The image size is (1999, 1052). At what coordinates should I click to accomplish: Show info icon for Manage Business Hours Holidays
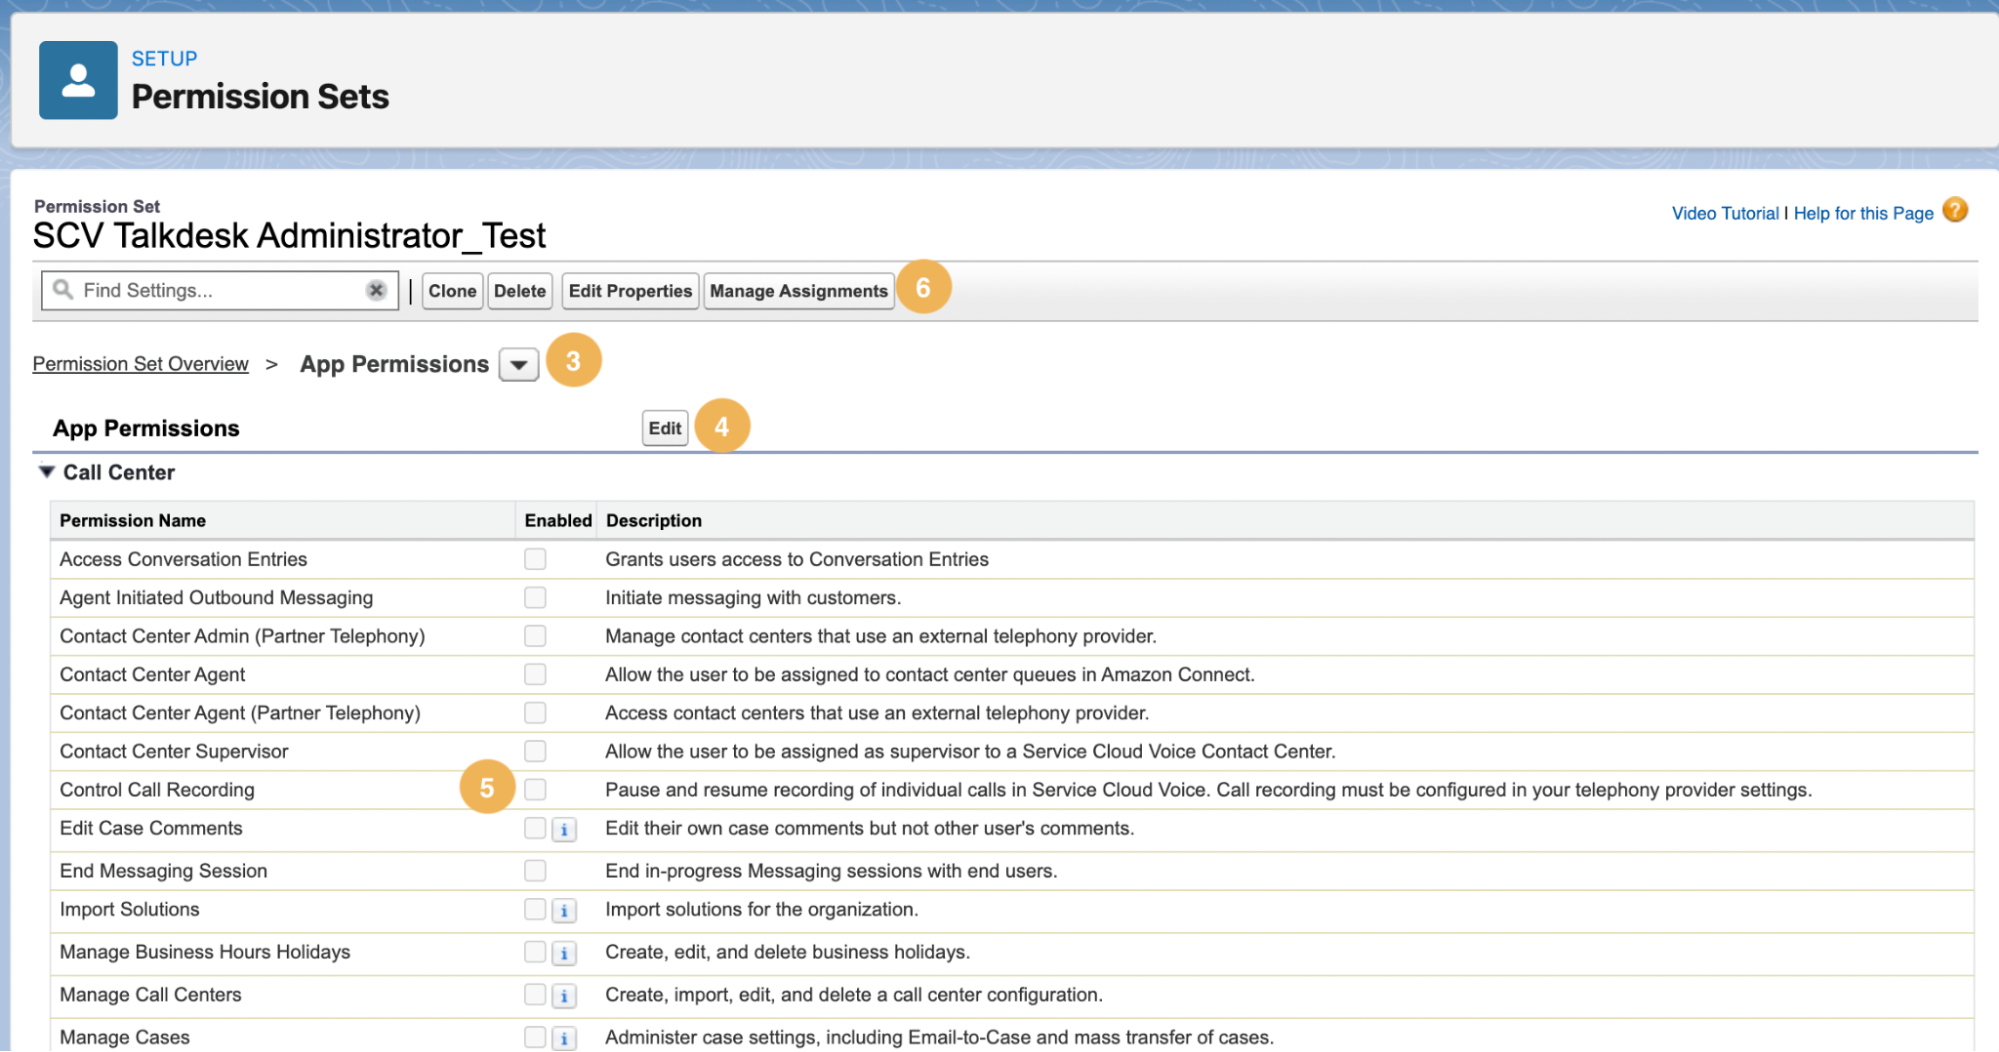564,953
